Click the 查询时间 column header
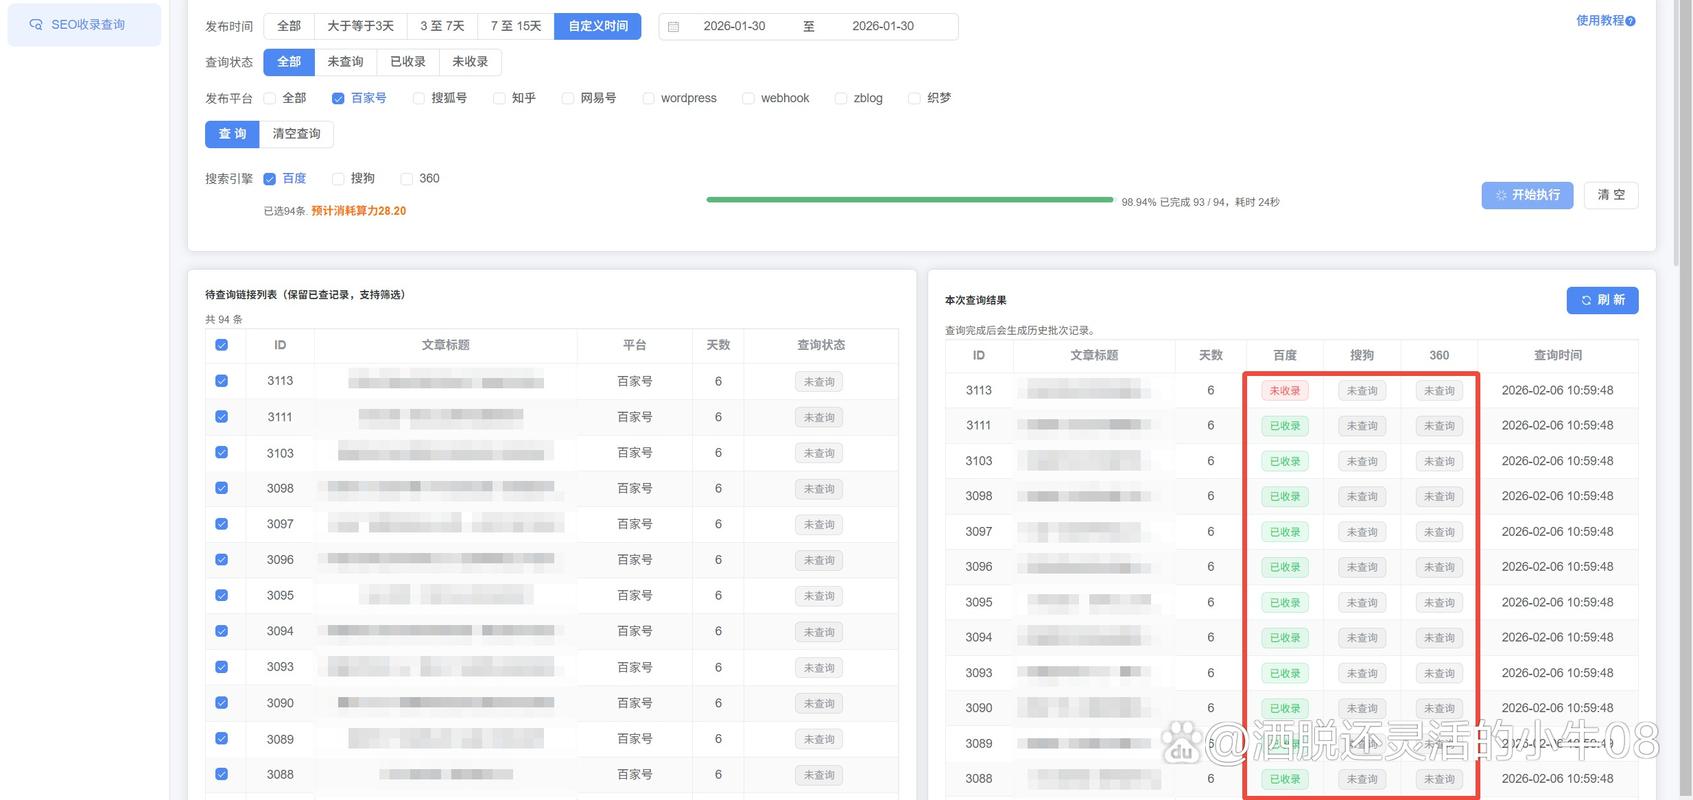The width and height of the screenshot is (1693, 800). coord(1558,355)
